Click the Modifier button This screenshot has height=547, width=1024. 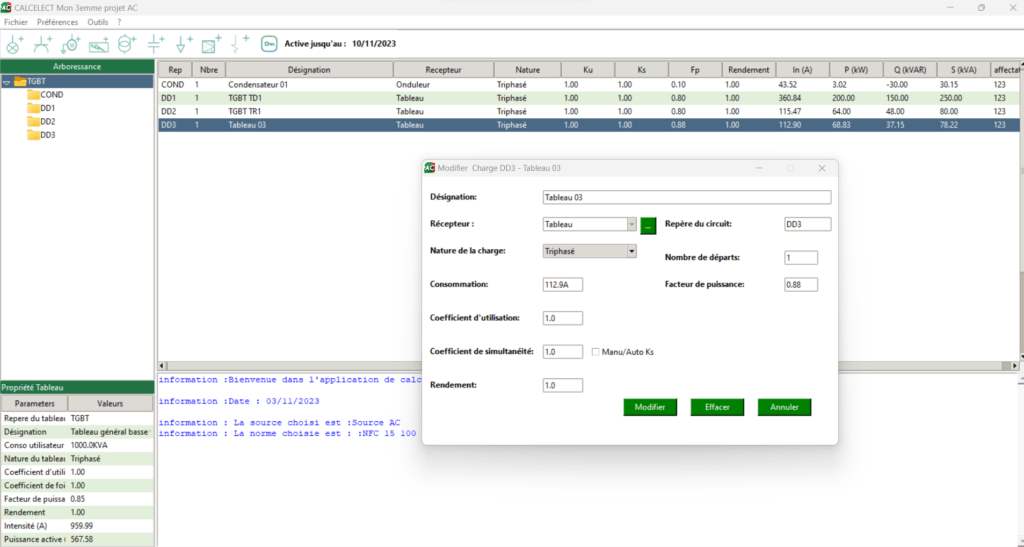click(650, 407)
